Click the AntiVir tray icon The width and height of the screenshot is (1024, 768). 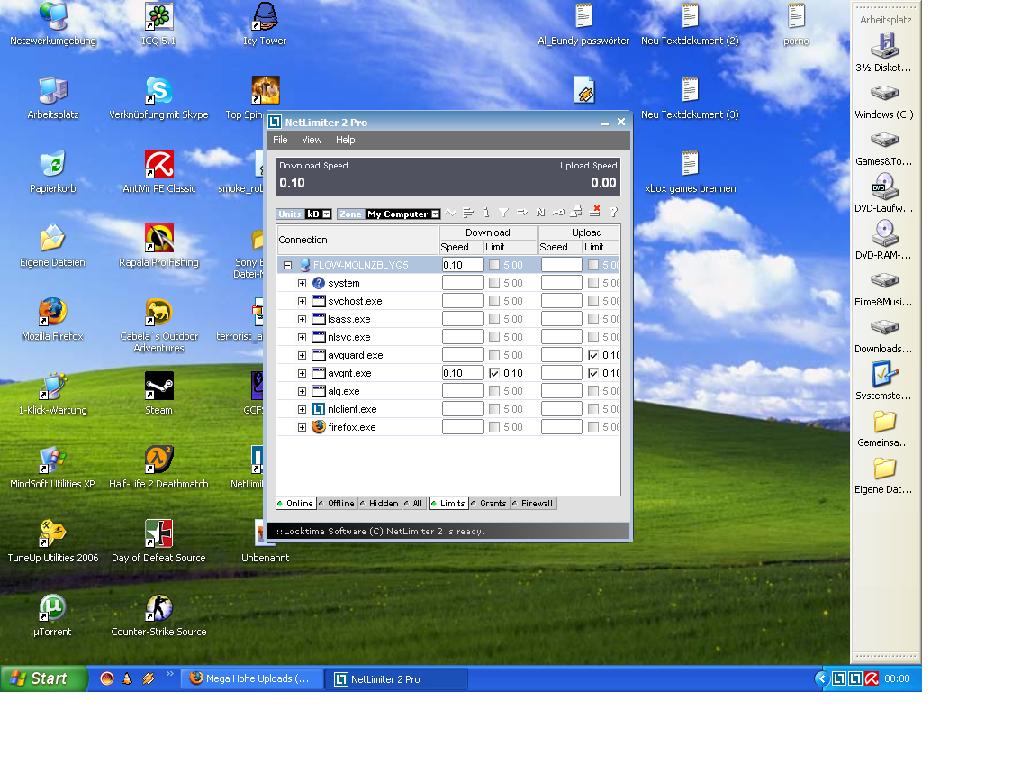872,679
